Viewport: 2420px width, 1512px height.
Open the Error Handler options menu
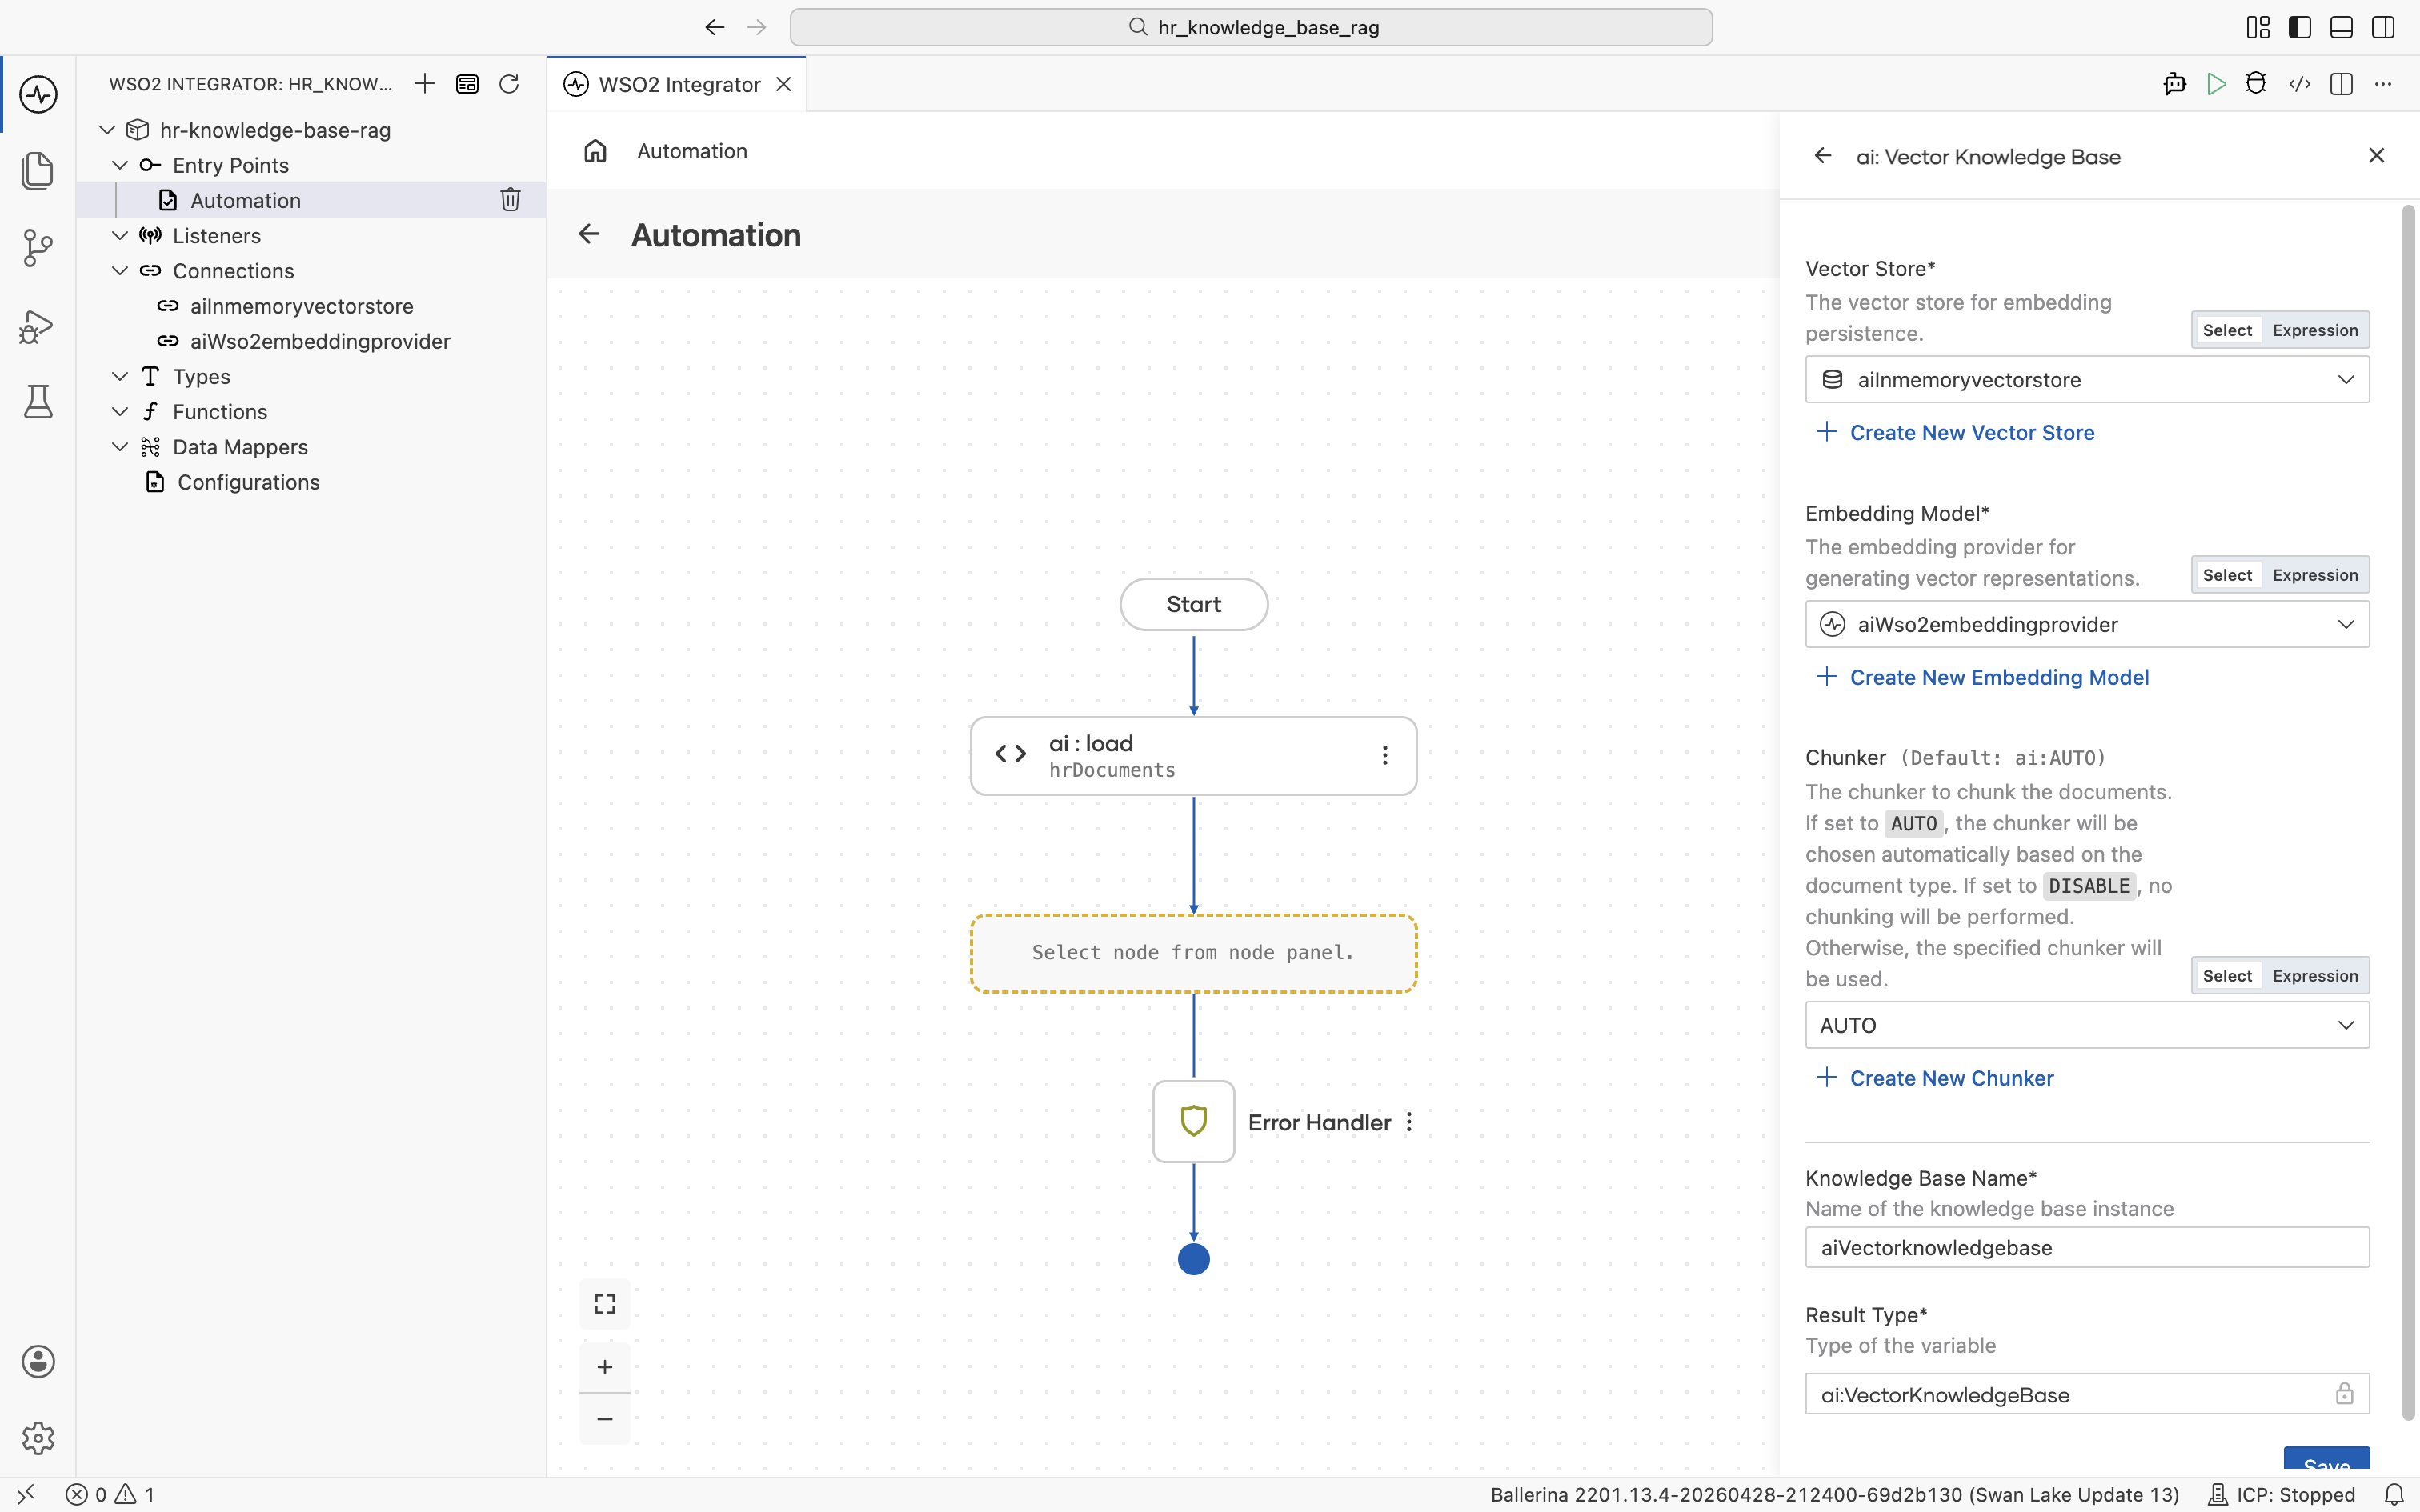(x=1409, y=1122)
